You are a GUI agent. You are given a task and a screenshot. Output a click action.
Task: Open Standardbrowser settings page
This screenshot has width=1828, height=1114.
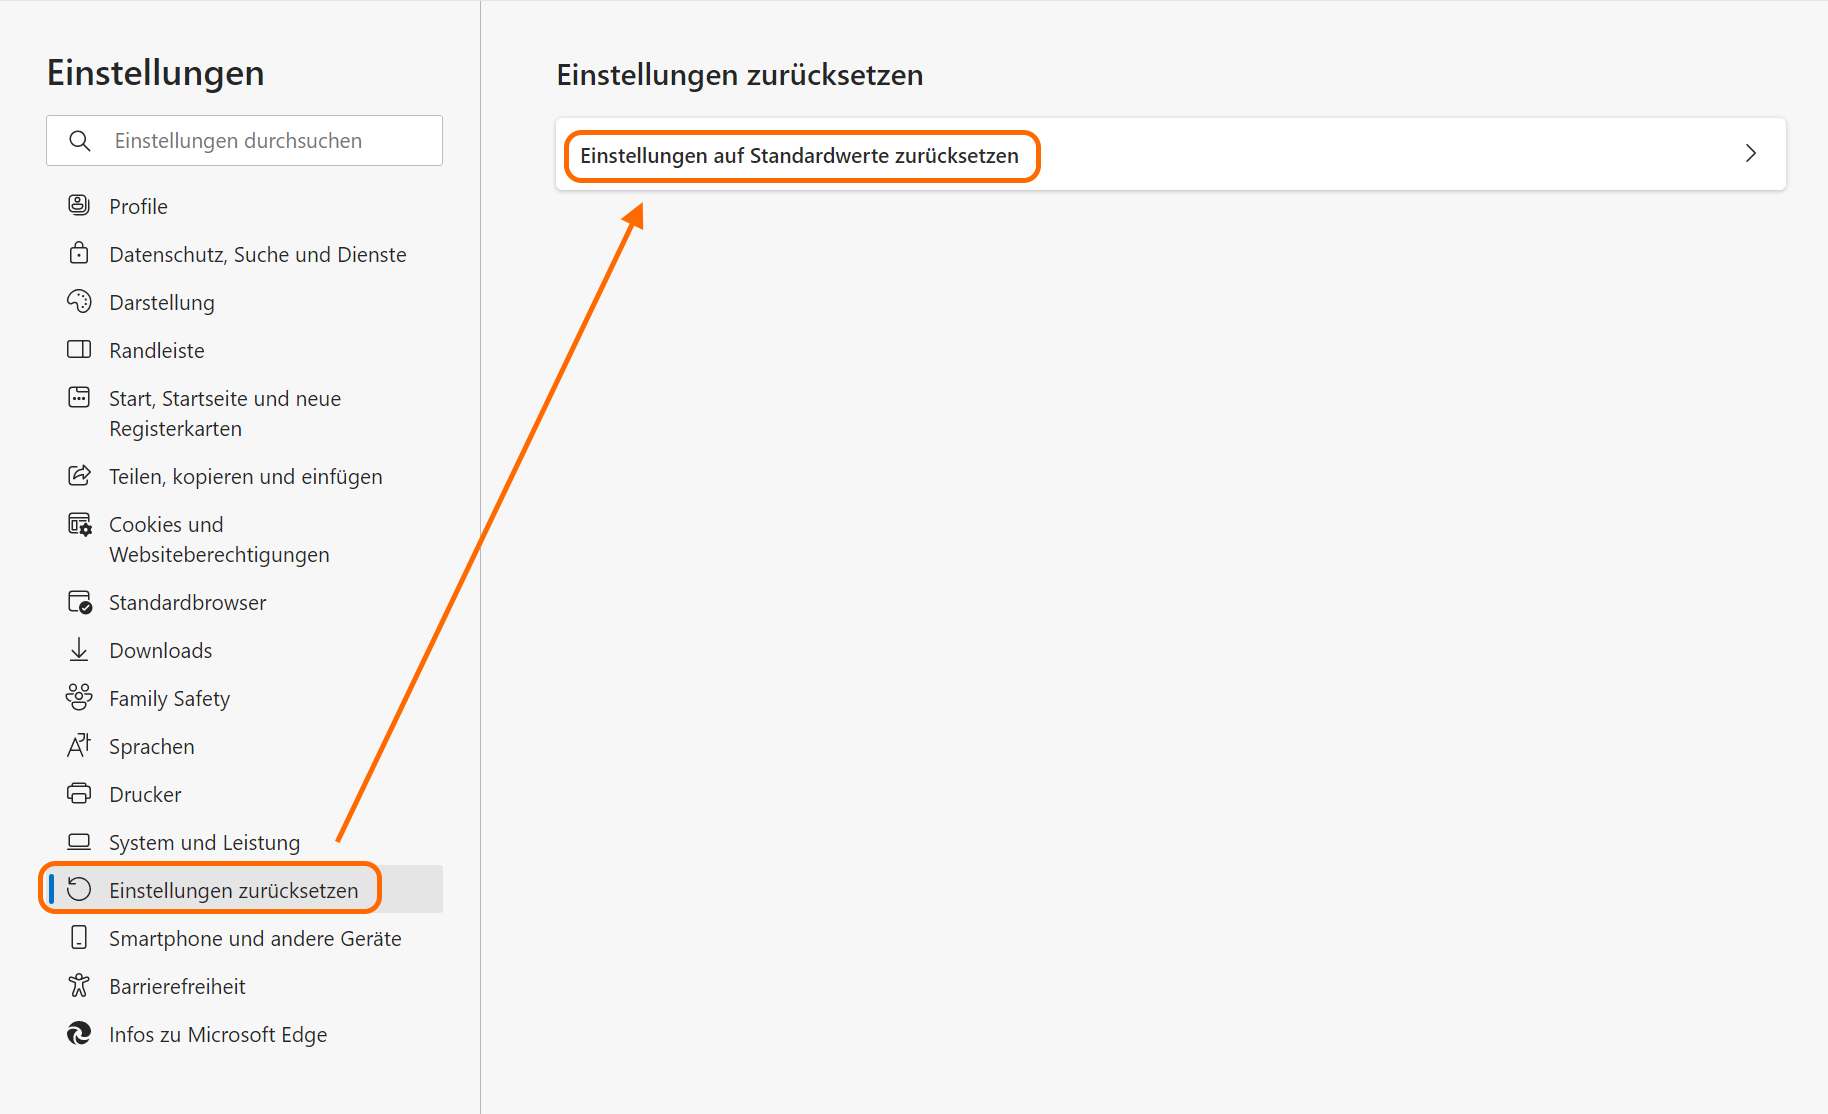click(187, 602)
